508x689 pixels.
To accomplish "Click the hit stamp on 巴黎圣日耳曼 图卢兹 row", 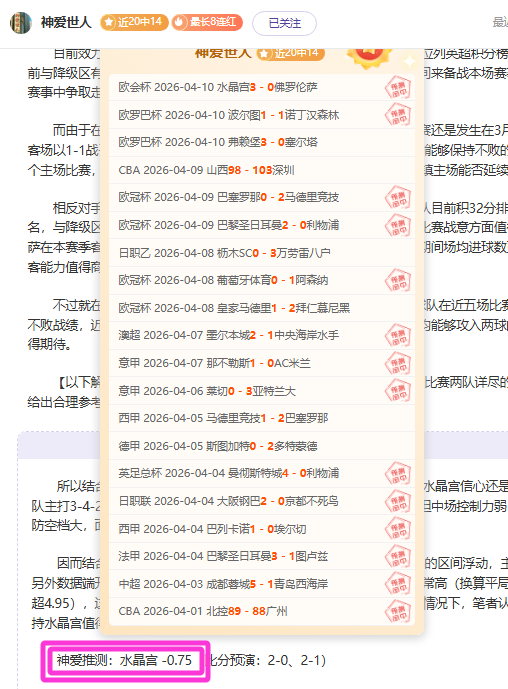I will coord(398,556).
